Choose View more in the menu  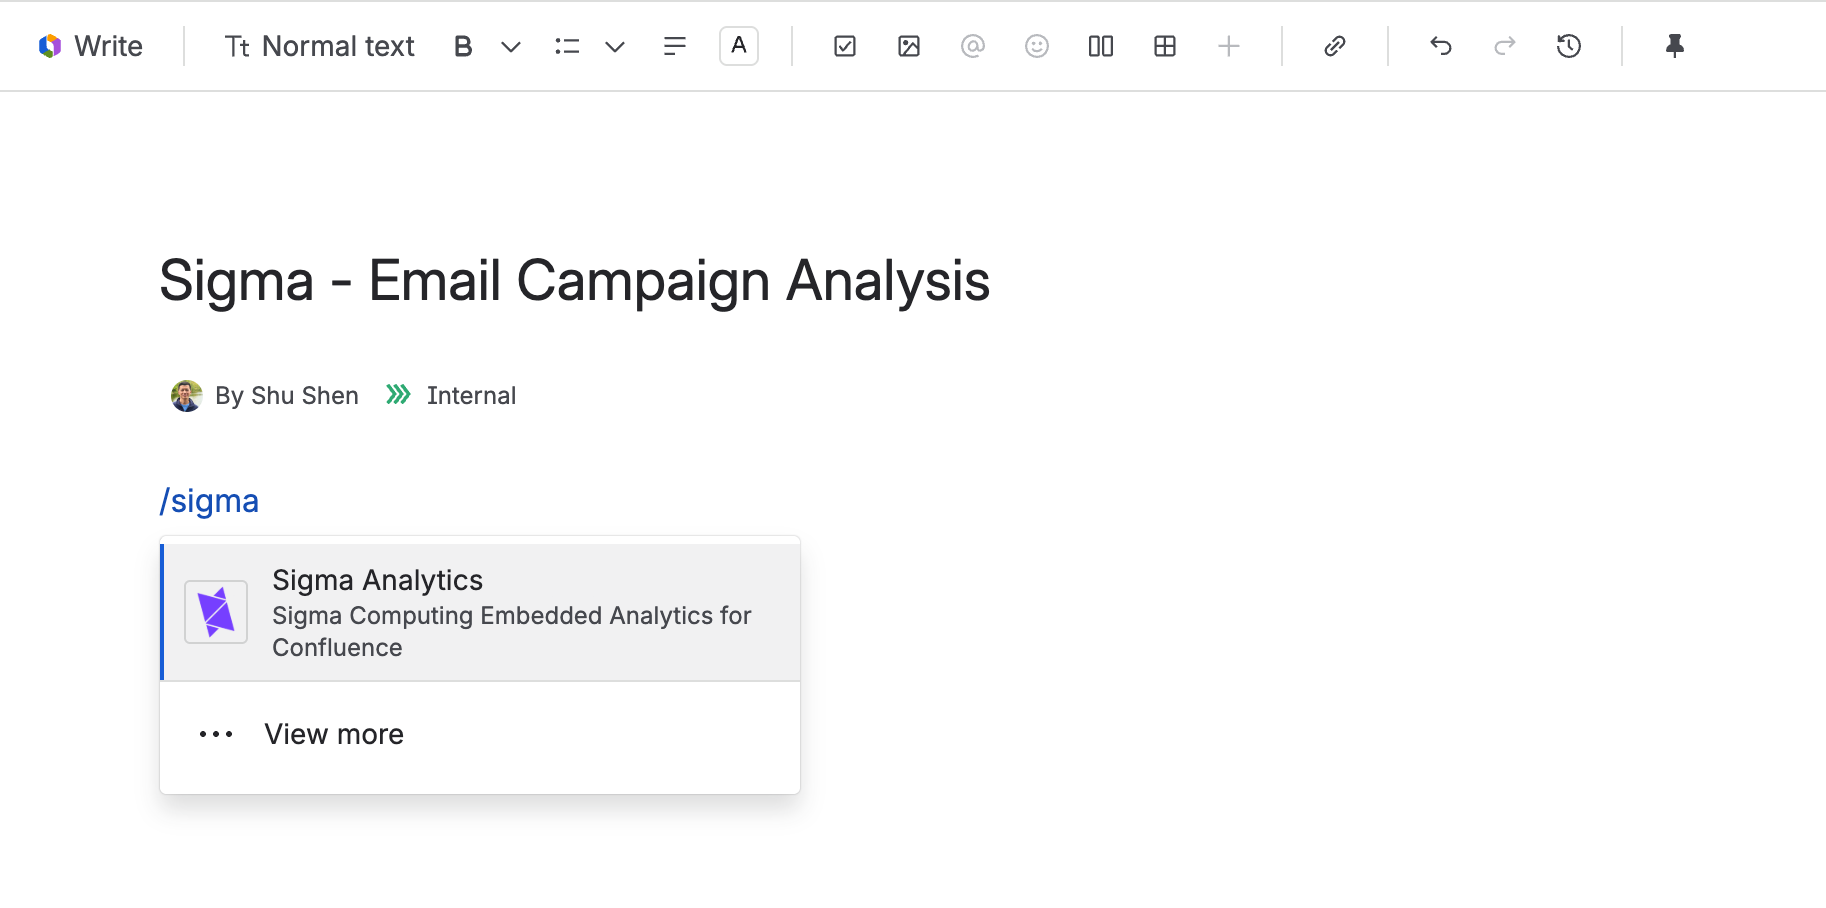point(334,734)
